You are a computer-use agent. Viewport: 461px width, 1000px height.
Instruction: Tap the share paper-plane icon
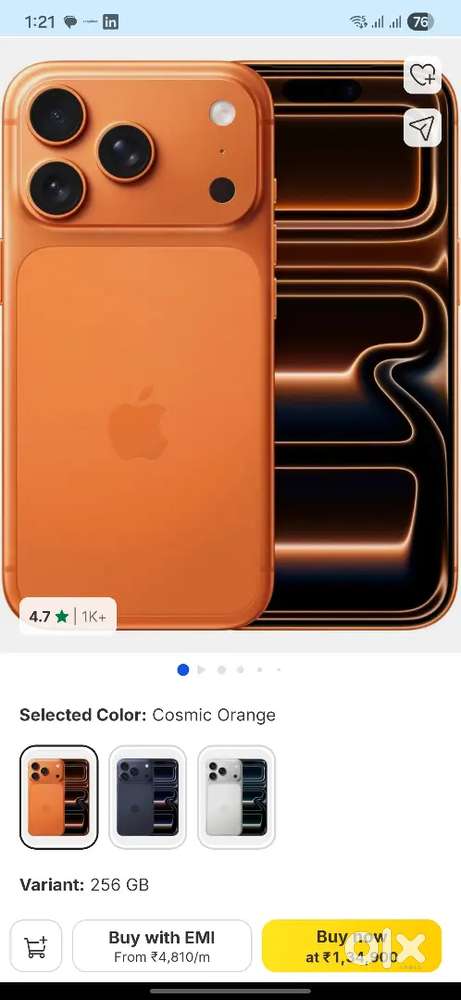click(x=423, y=128)
